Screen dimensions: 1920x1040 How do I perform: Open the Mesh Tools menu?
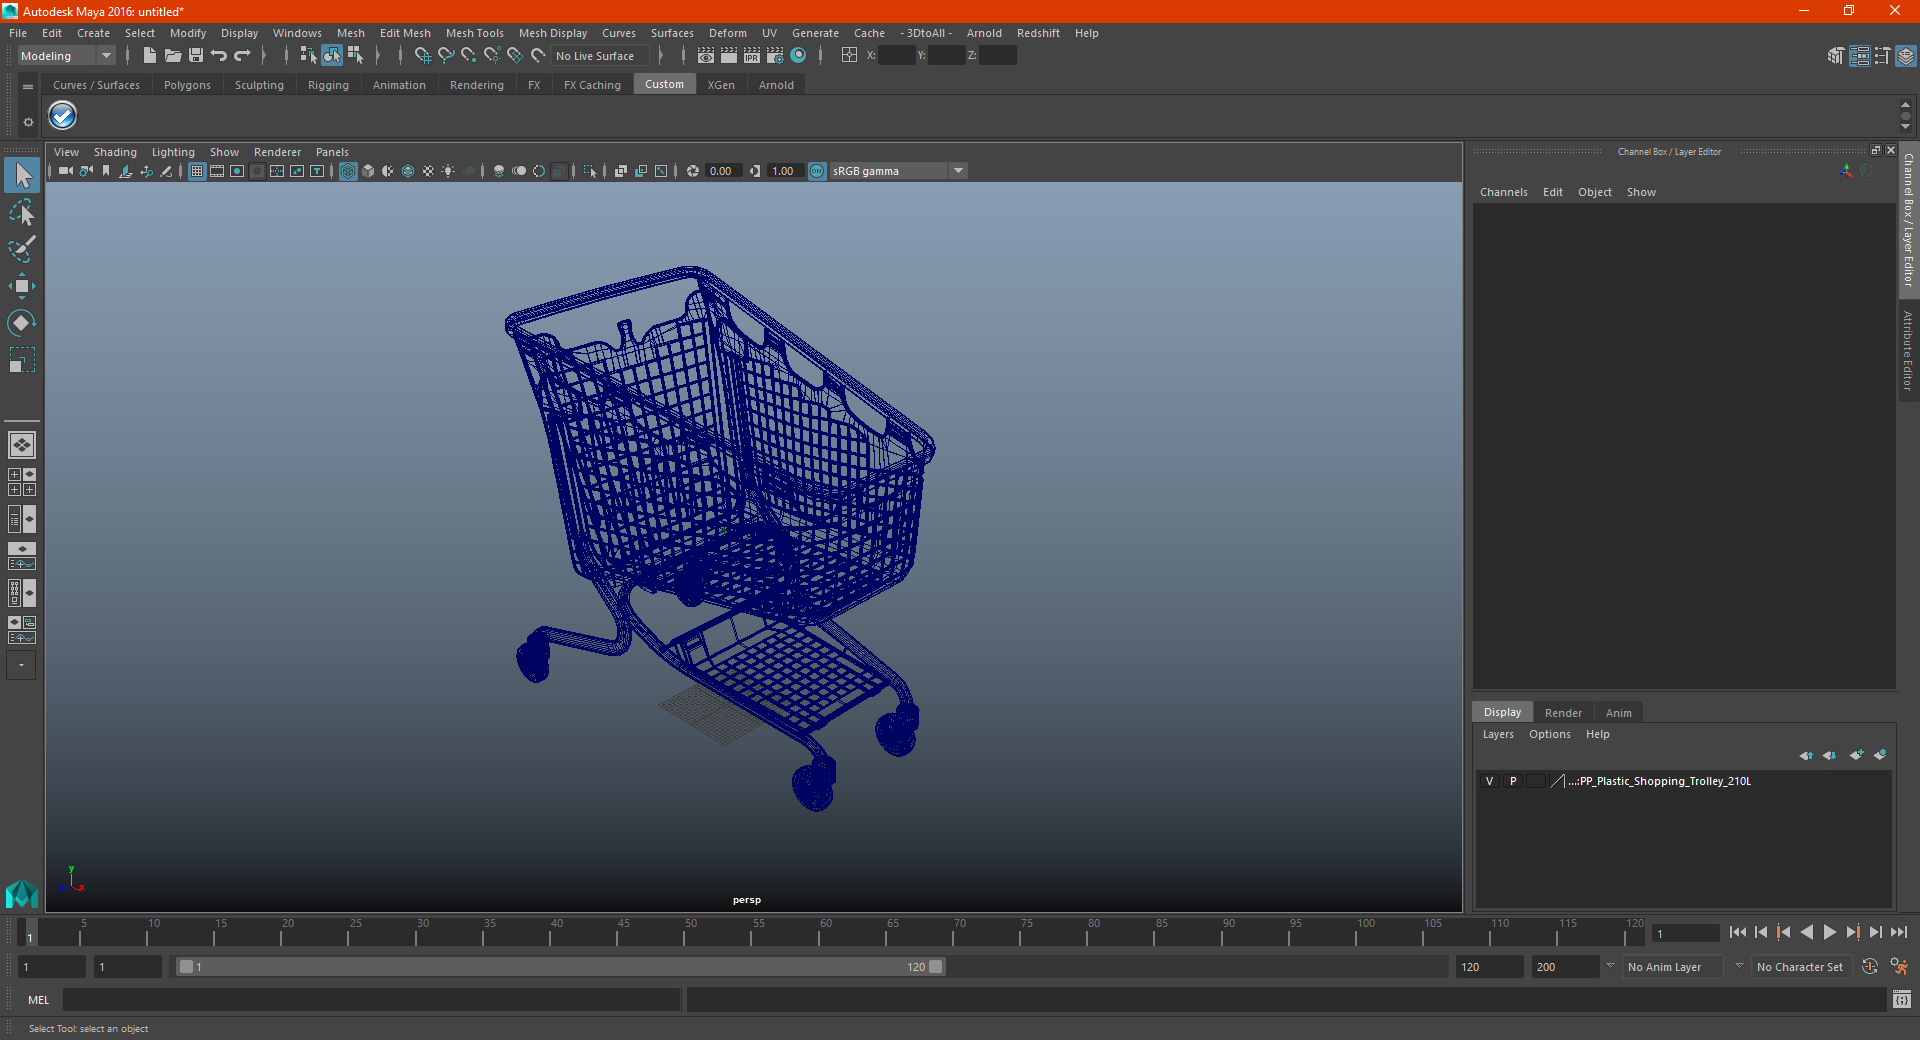click(474, 33)
